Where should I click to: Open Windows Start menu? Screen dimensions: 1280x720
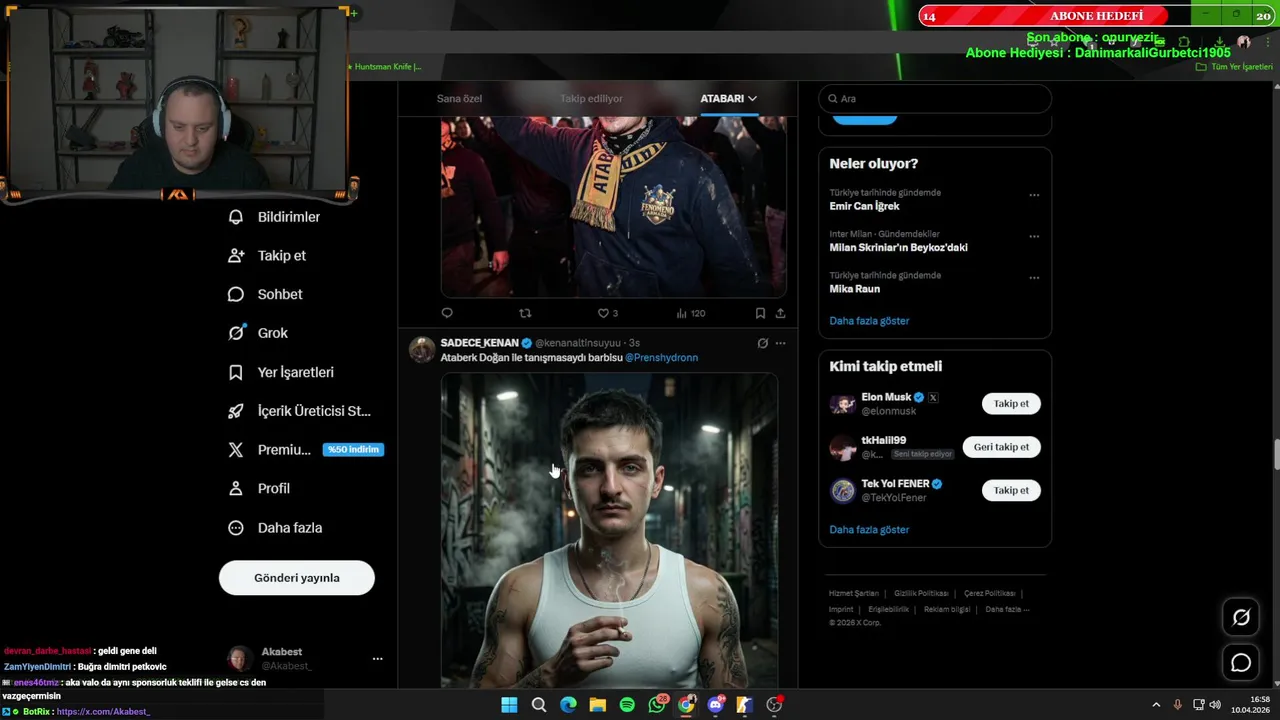(x=509, y=705)
